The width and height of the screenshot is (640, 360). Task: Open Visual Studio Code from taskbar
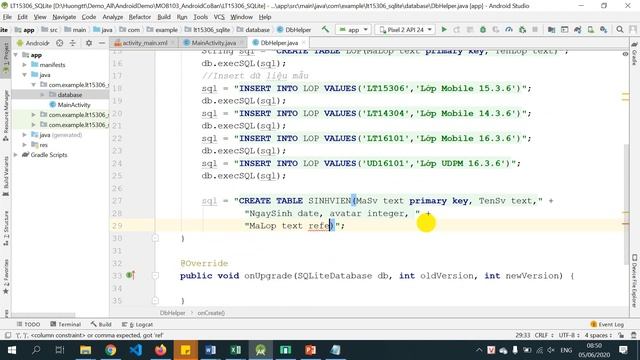click(x=136, y=350)
